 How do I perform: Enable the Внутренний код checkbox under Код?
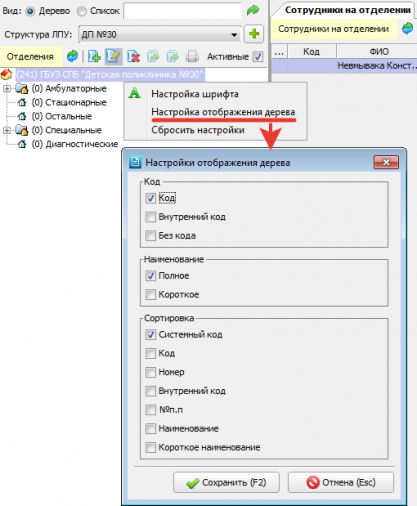tap(151, 217)
